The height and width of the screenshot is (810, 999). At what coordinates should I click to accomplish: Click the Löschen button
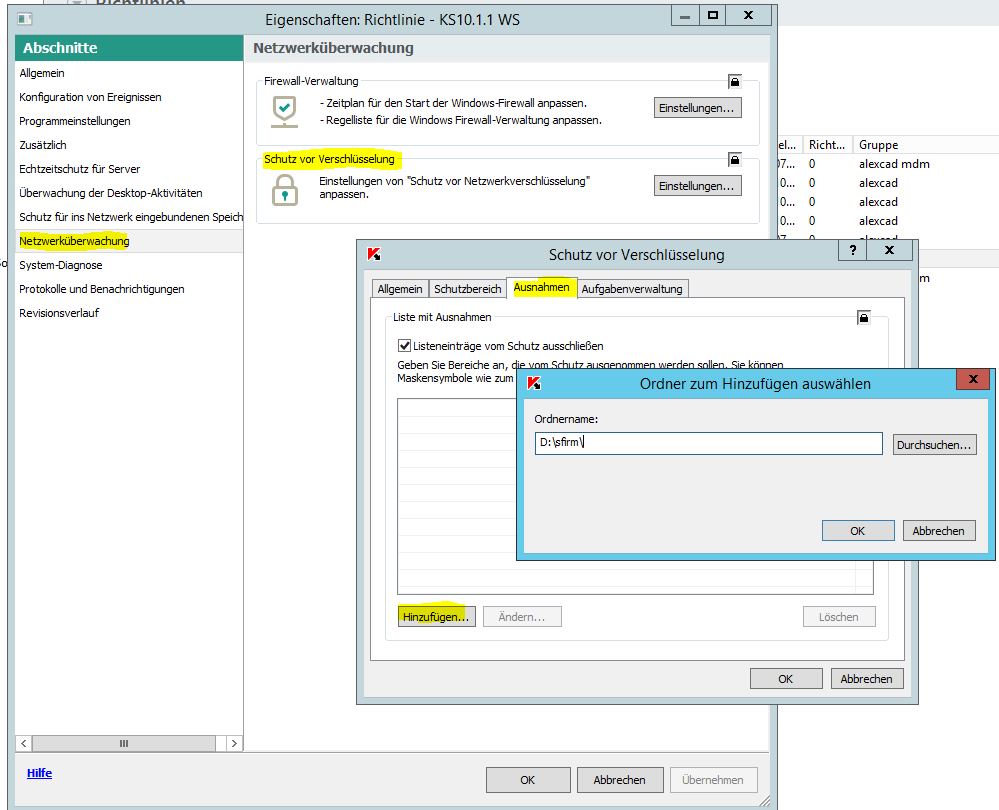tap(838, 617)
